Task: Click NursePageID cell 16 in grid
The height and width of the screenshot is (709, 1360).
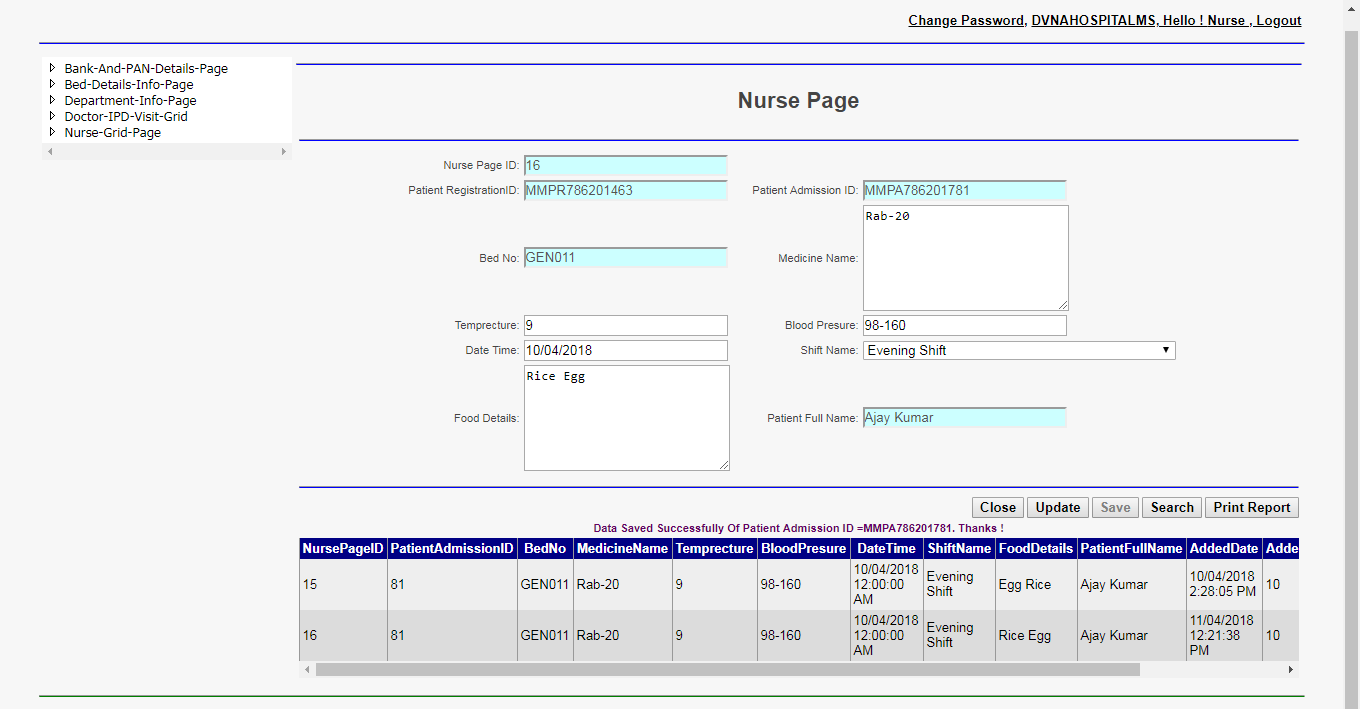Action: [x=343, y=635]
